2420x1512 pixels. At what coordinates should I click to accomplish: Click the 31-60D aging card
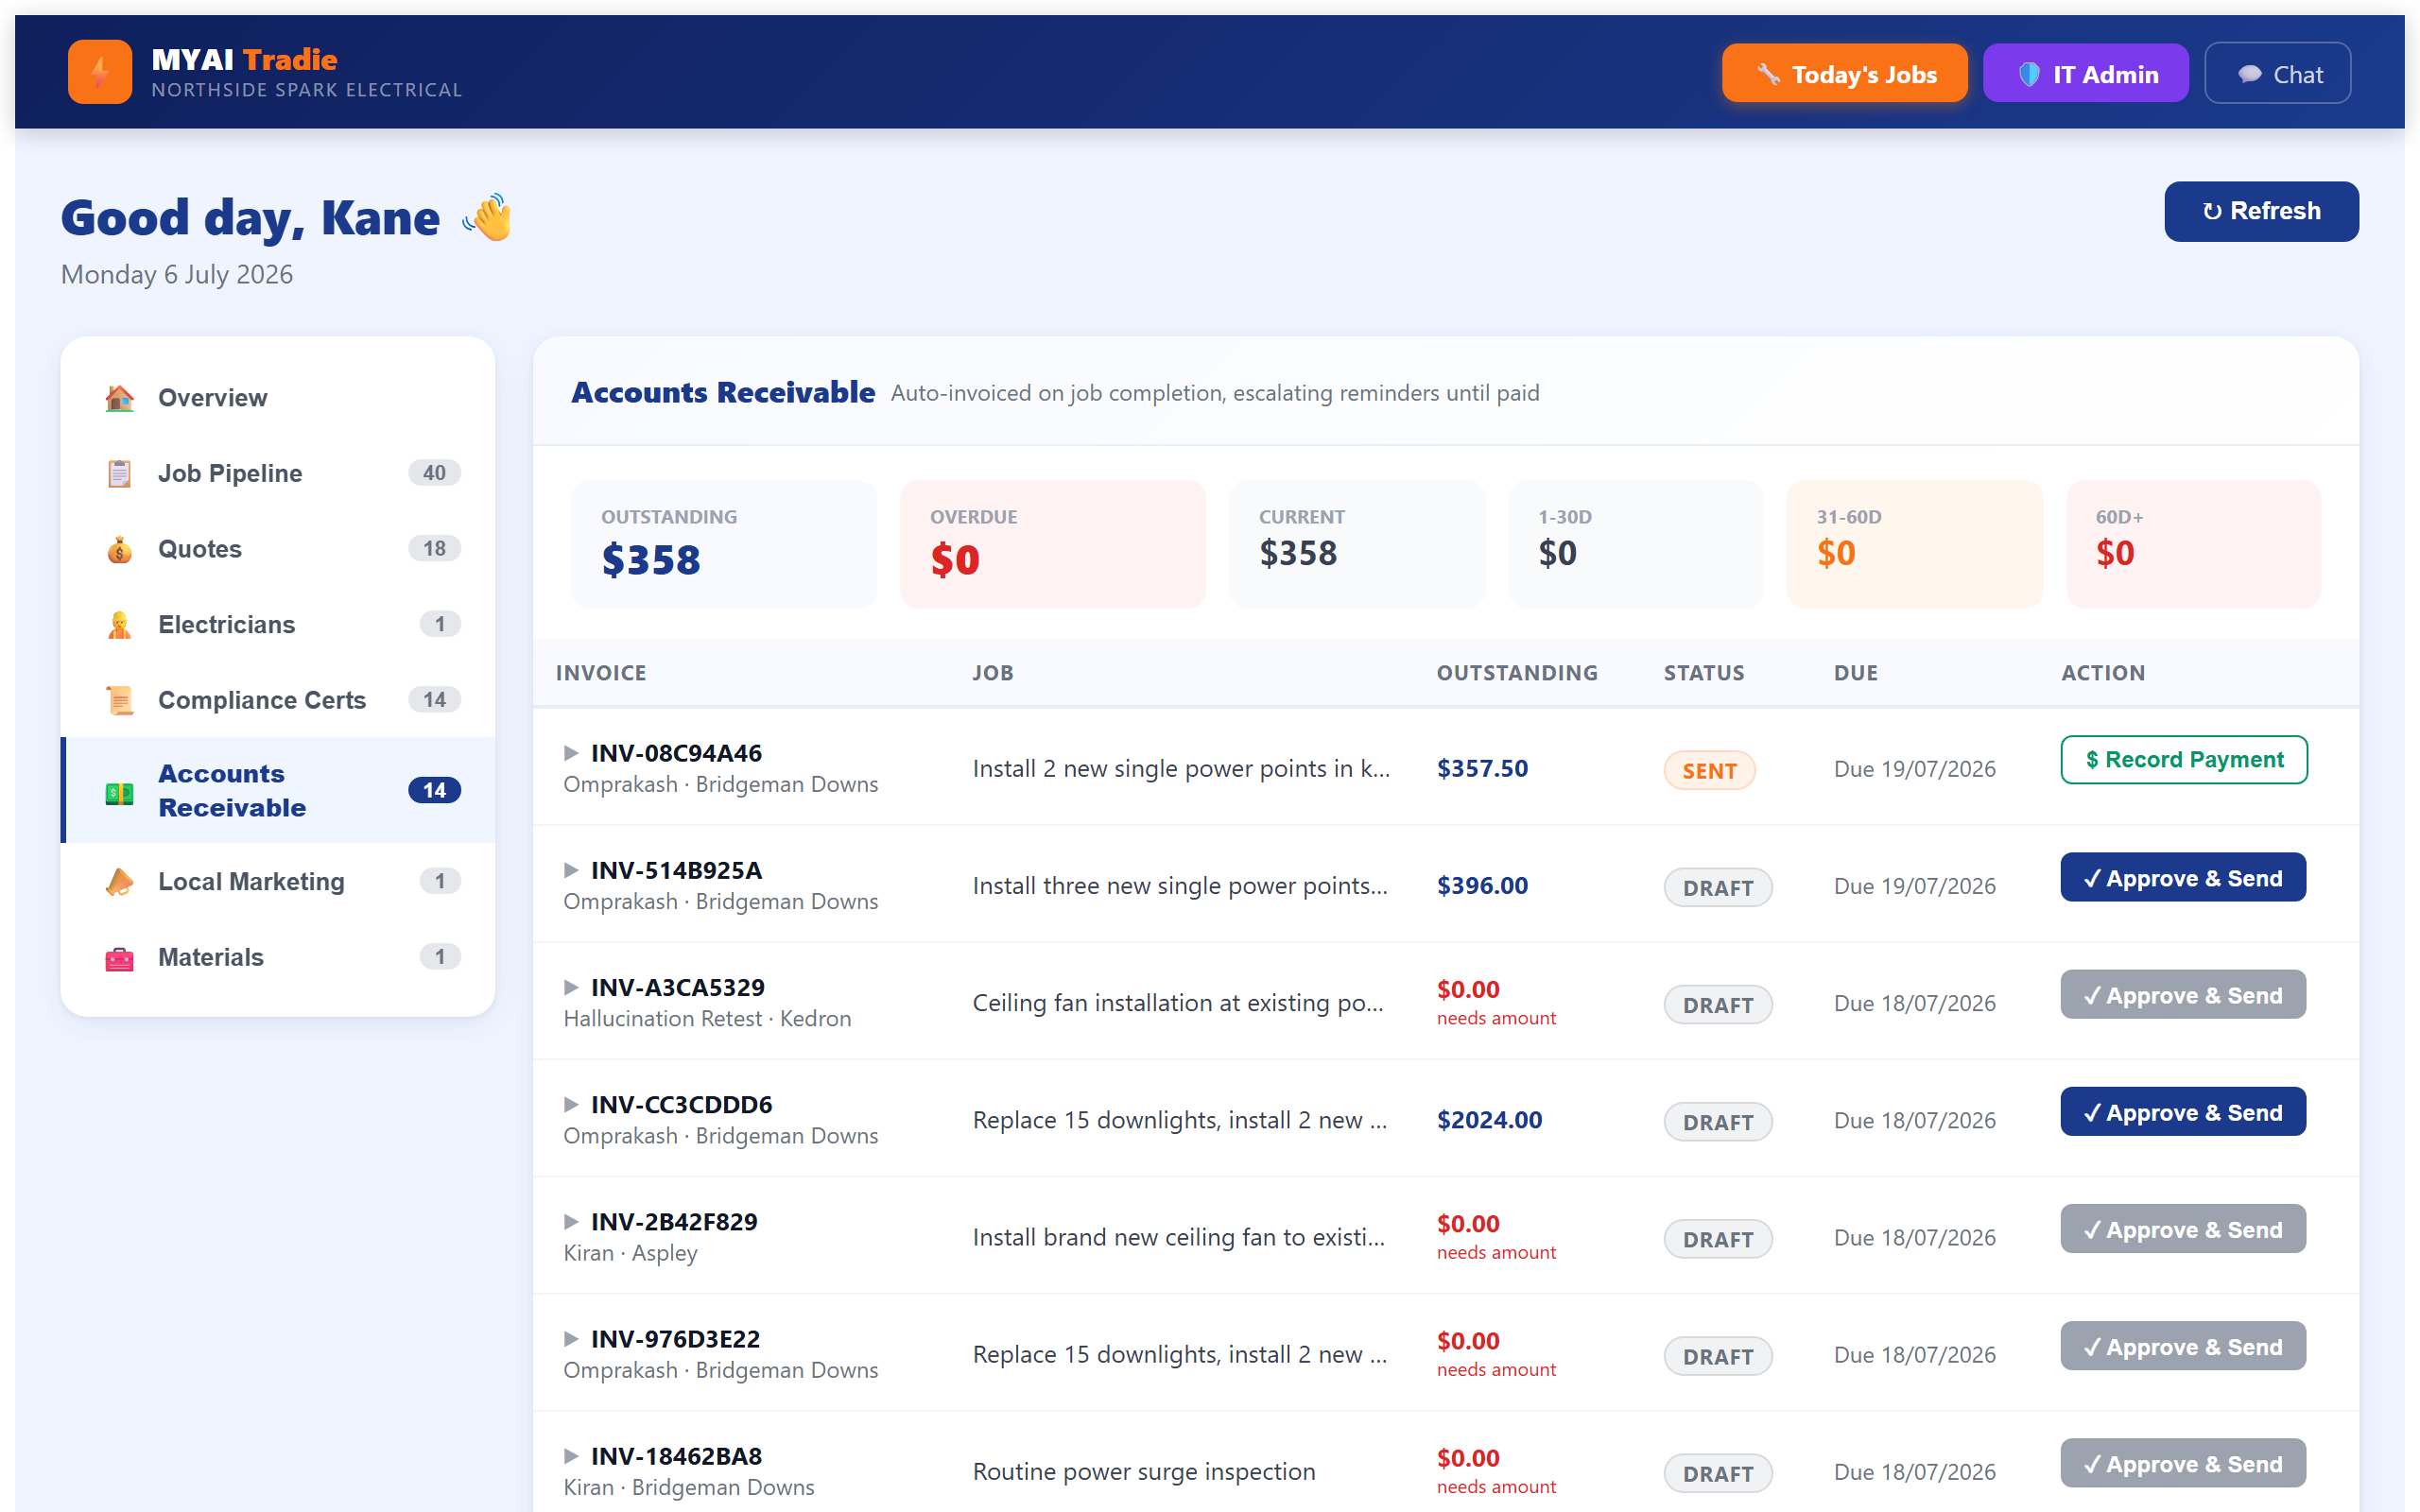[1914, 544]
